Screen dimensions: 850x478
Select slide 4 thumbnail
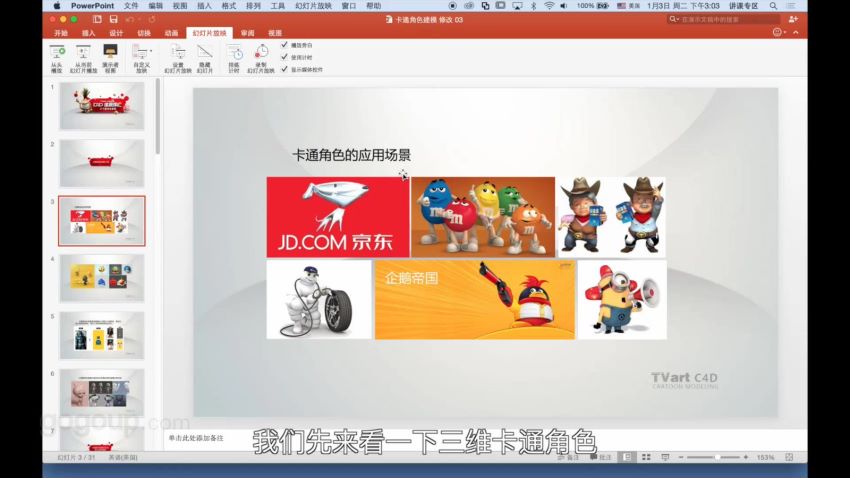(102, 278)
